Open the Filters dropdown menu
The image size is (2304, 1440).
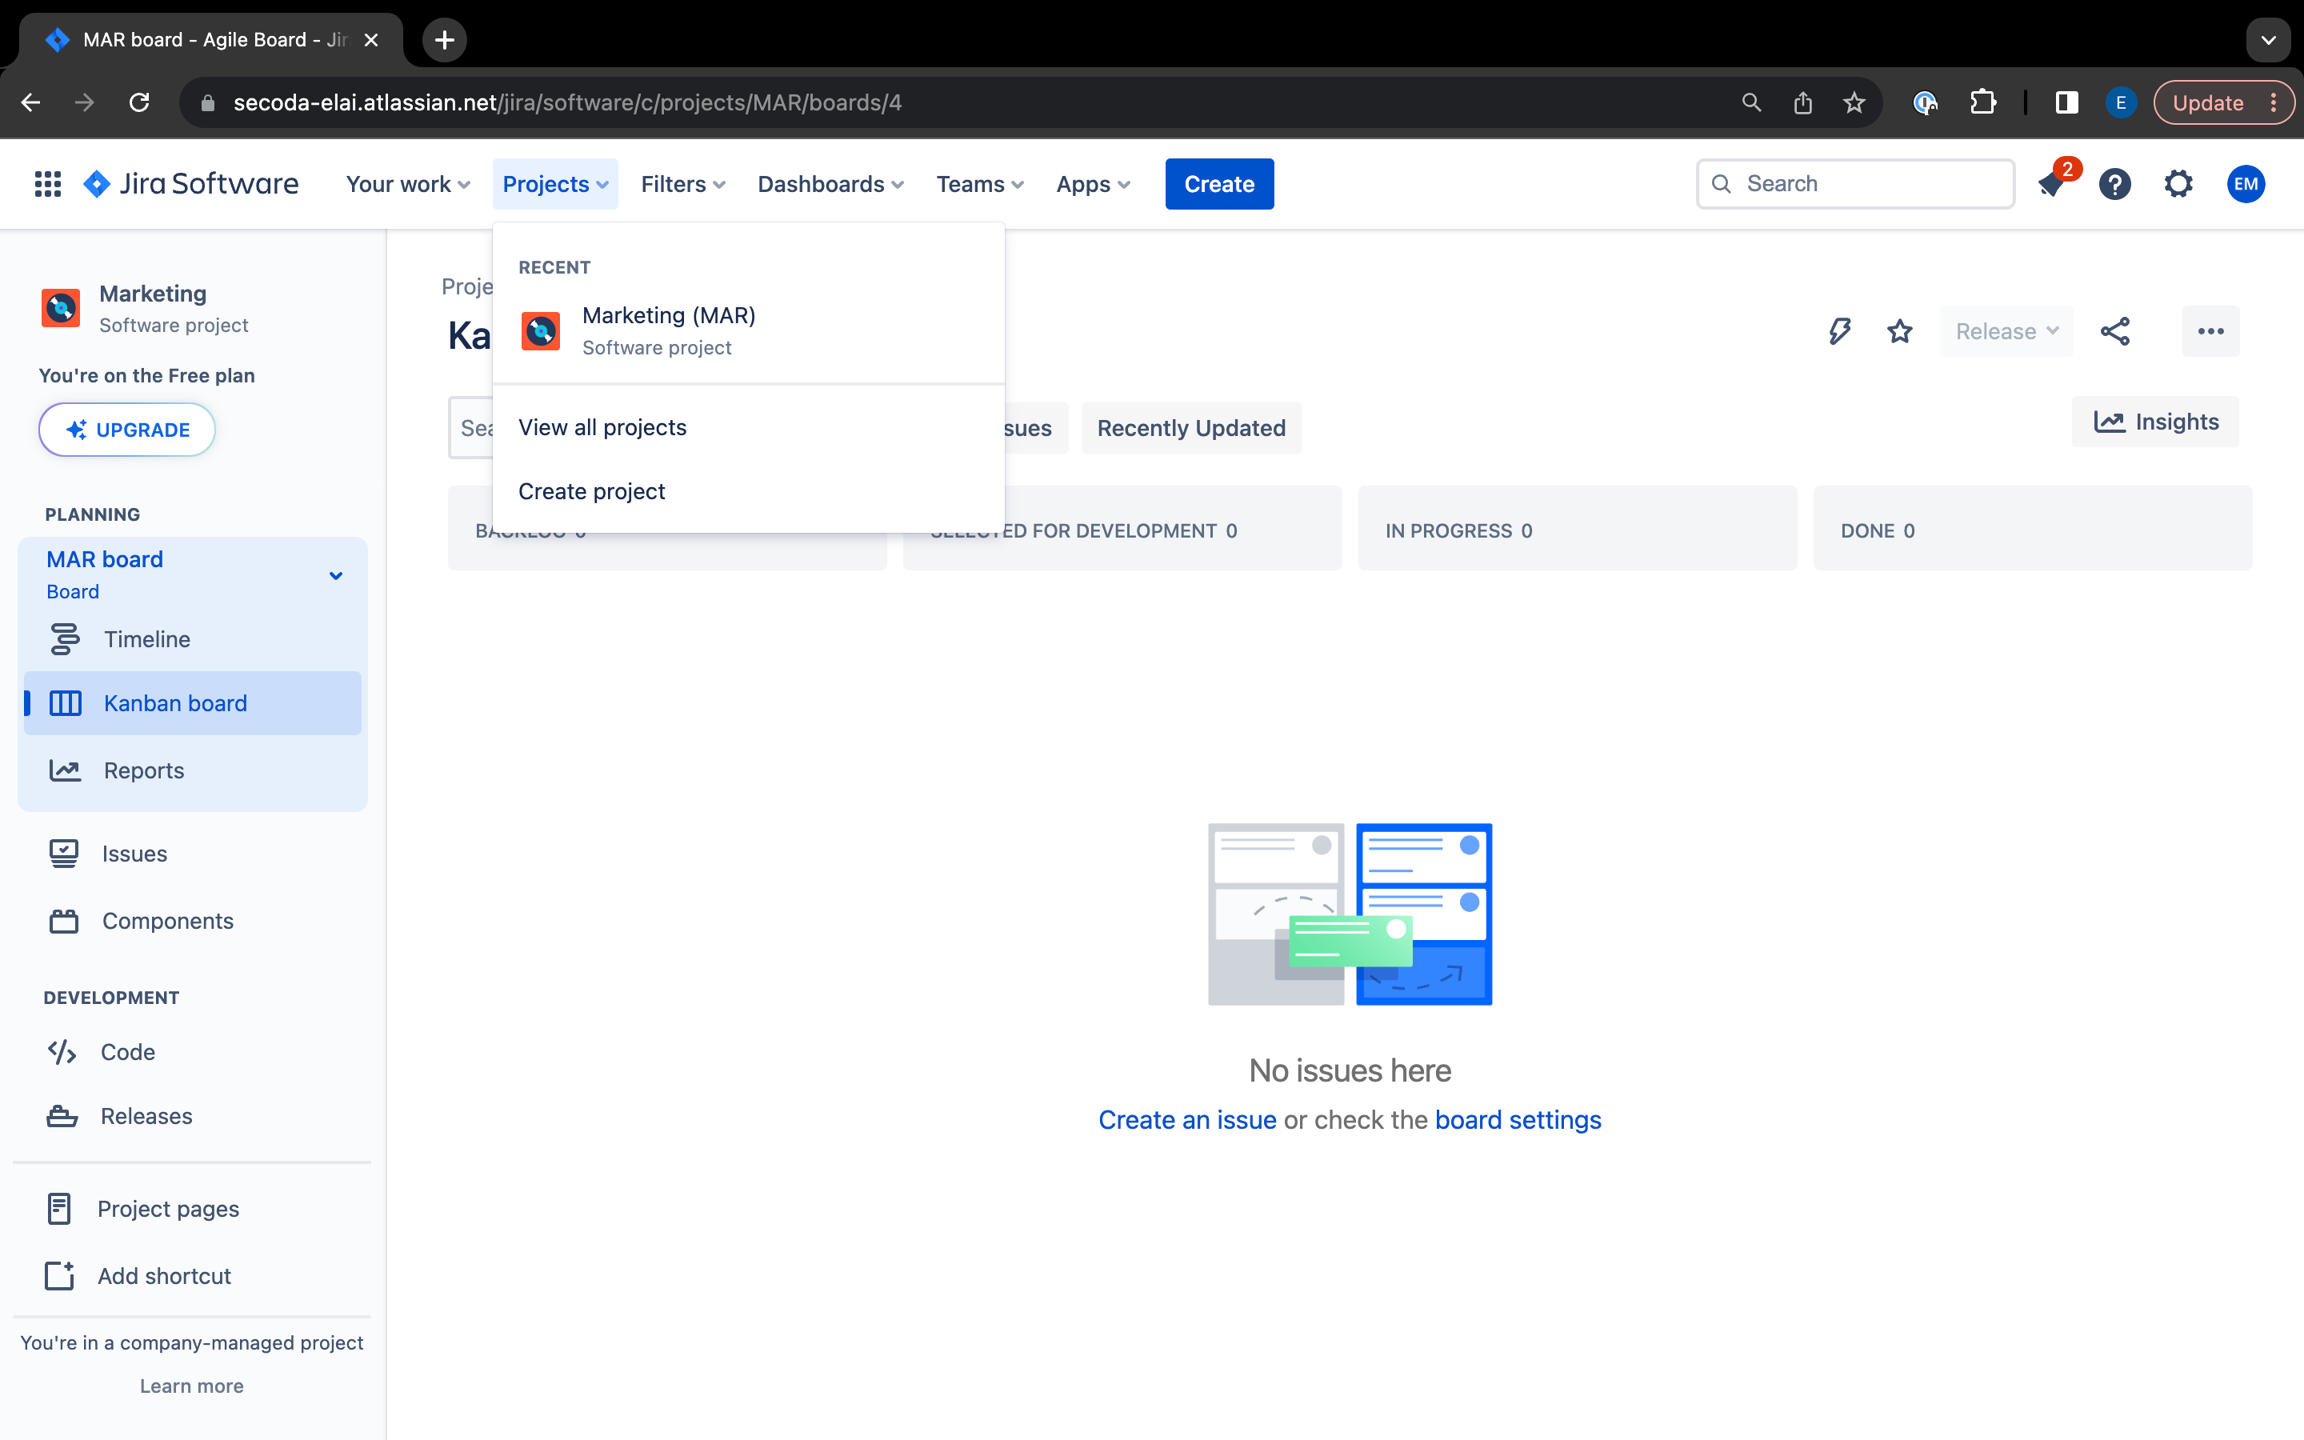[683, 184]
